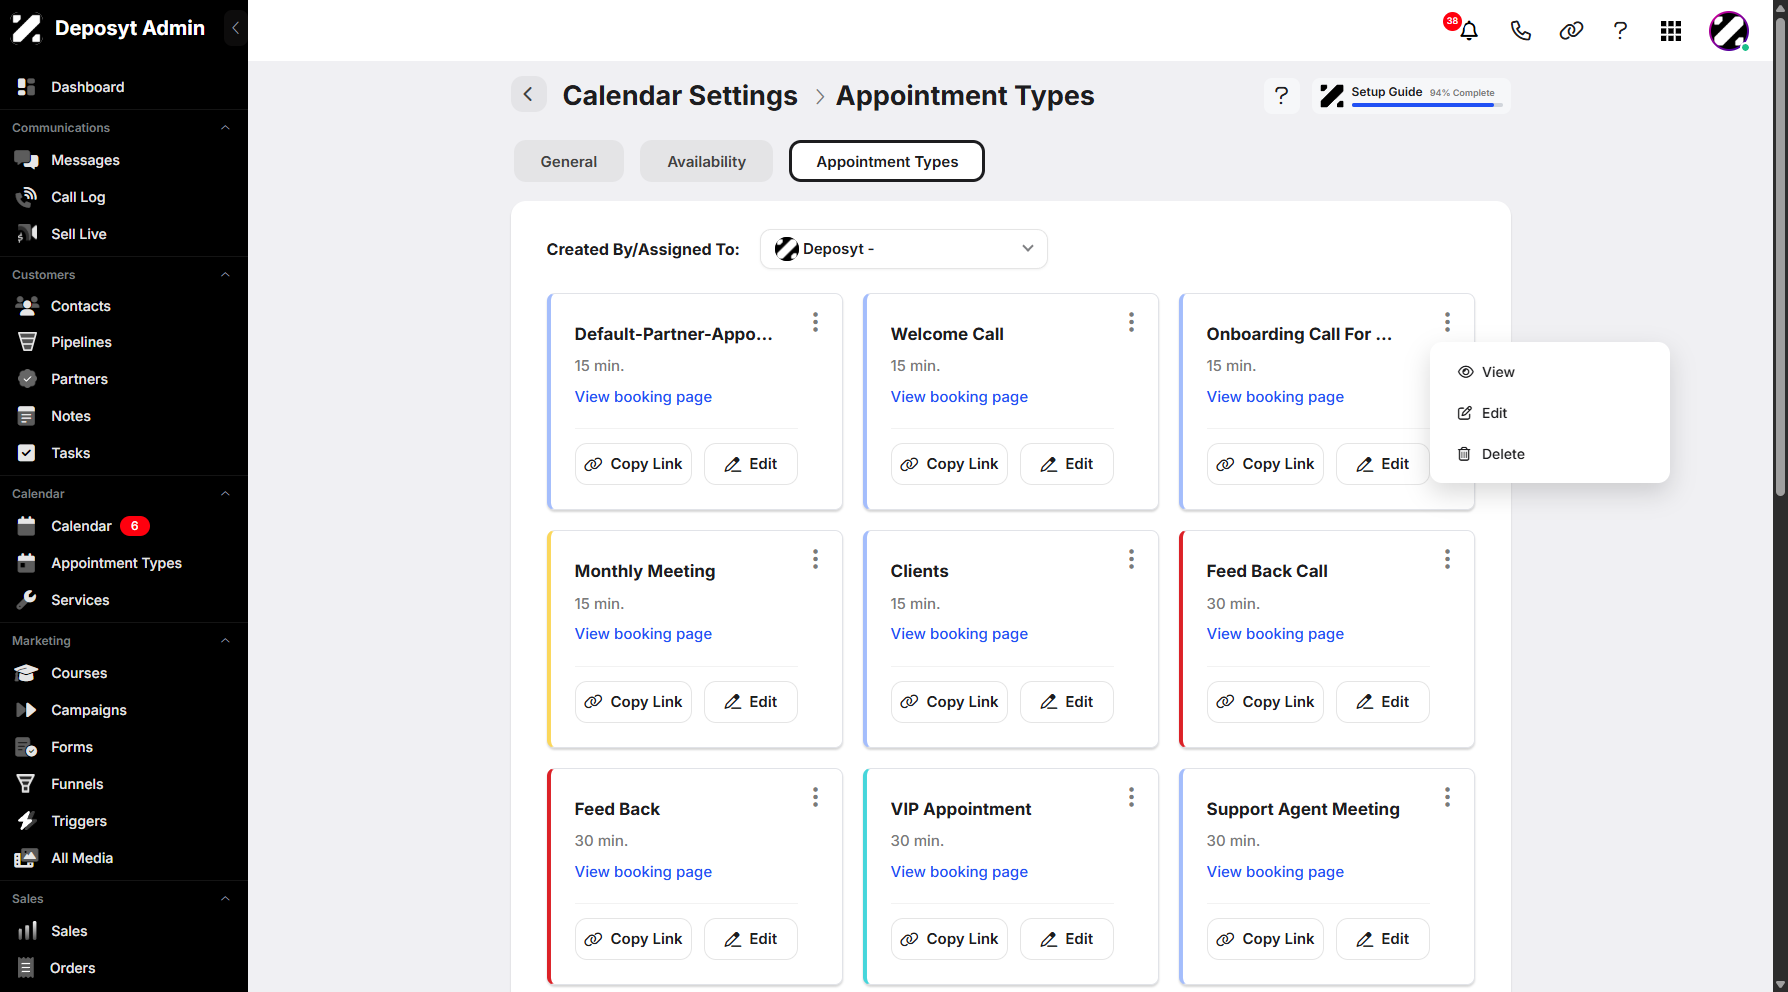The image size is (1788, 992).
Task: Switch to the Availability tab
Action: pos(707,161)
